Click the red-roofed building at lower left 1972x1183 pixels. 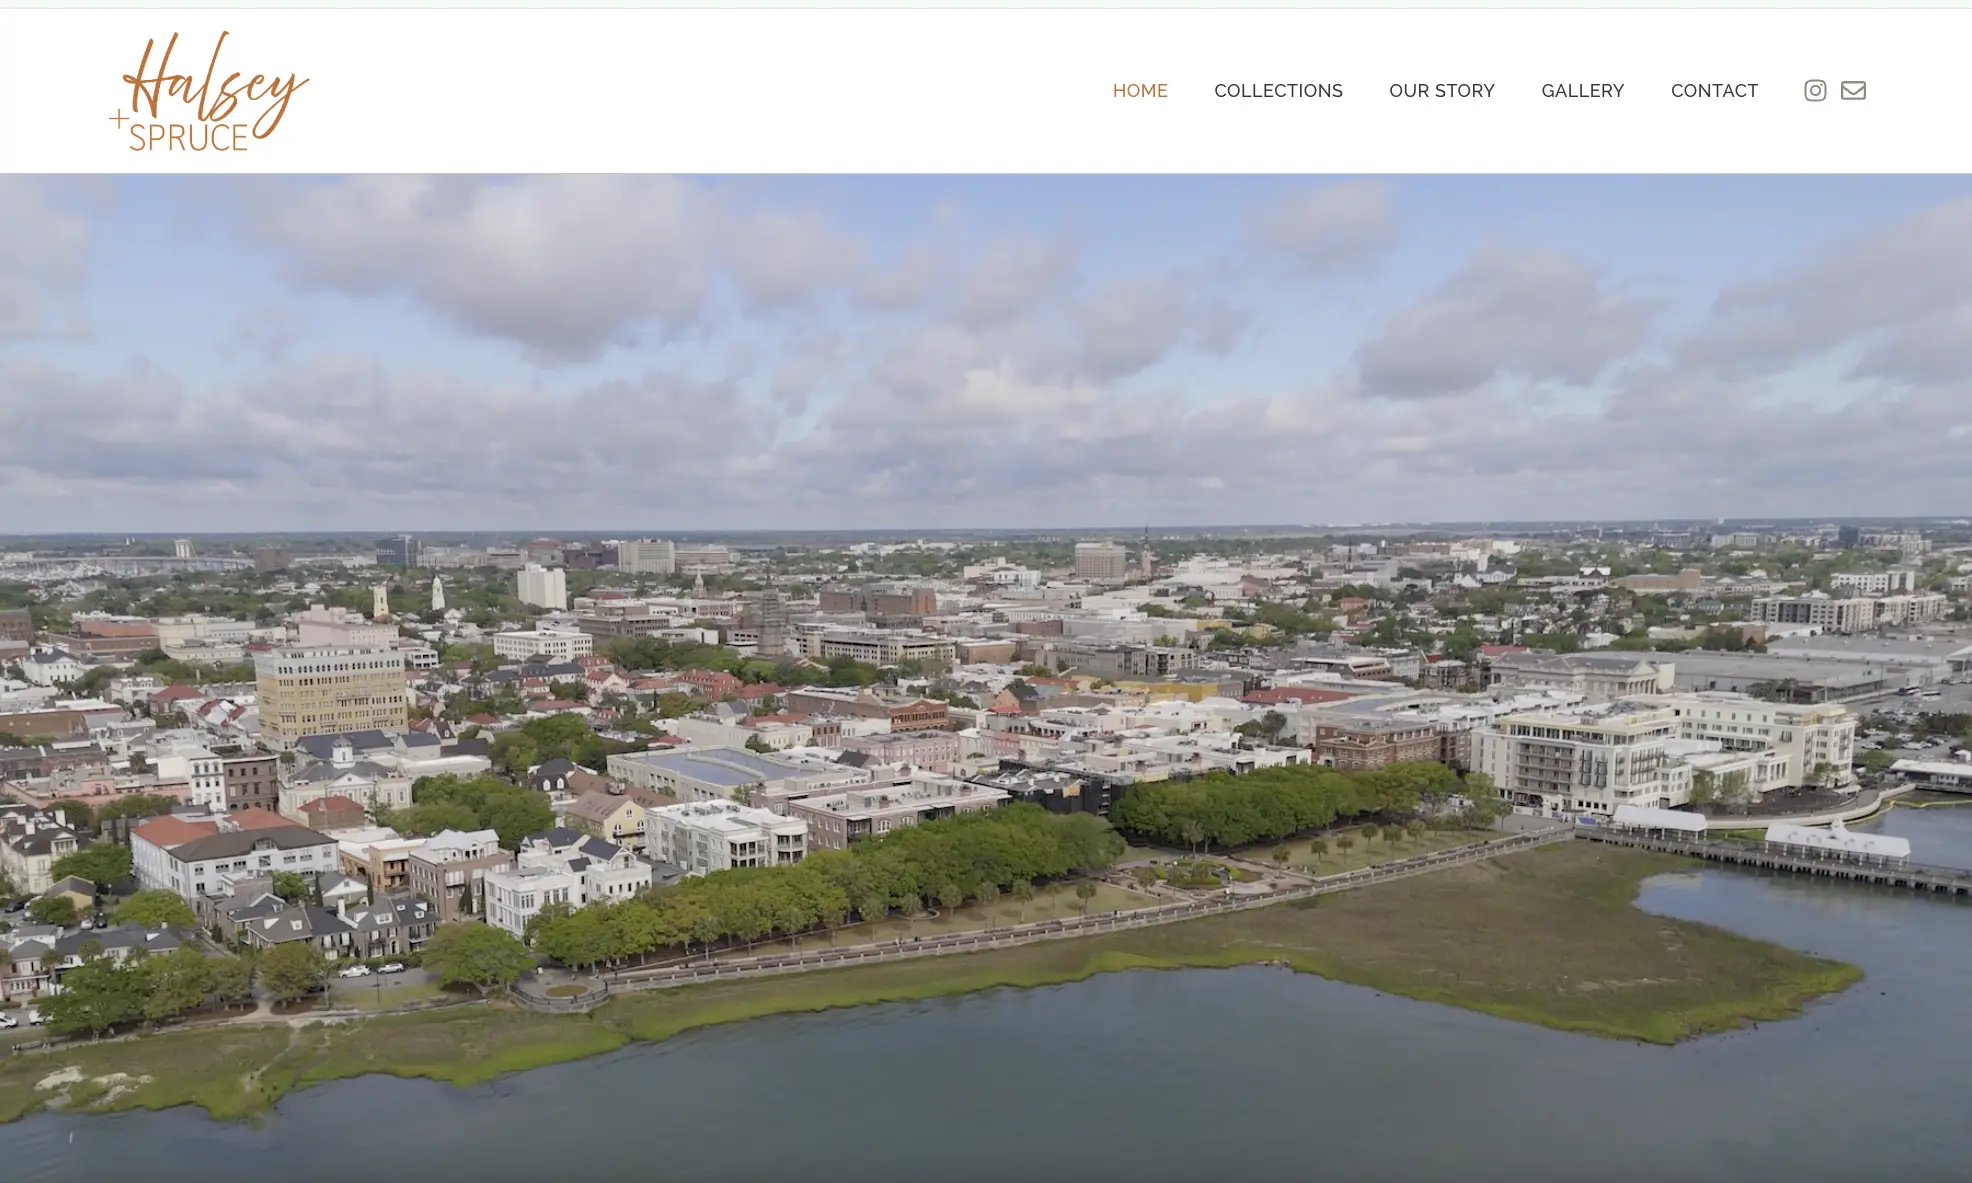pos(175,830)
